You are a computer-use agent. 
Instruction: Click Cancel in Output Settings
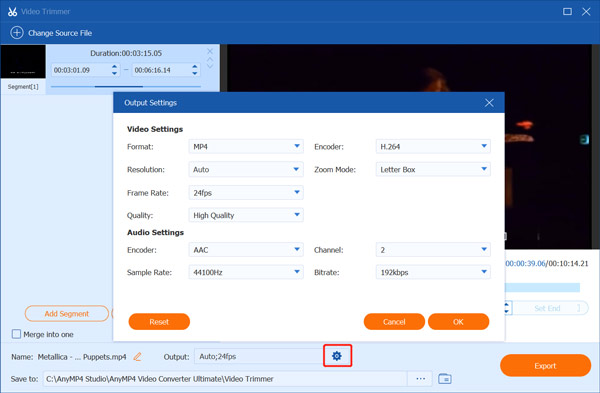point(394,322)
